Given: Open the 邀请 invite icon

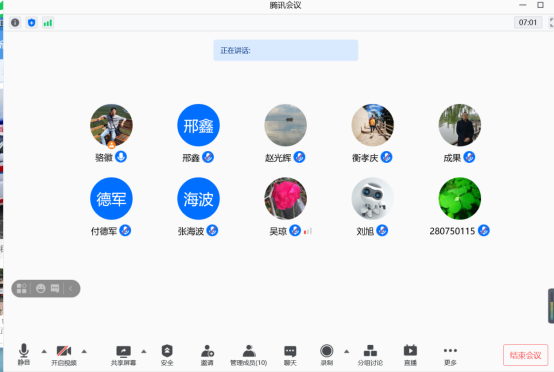Looking at the screenshot, I should tap(207, 355).
